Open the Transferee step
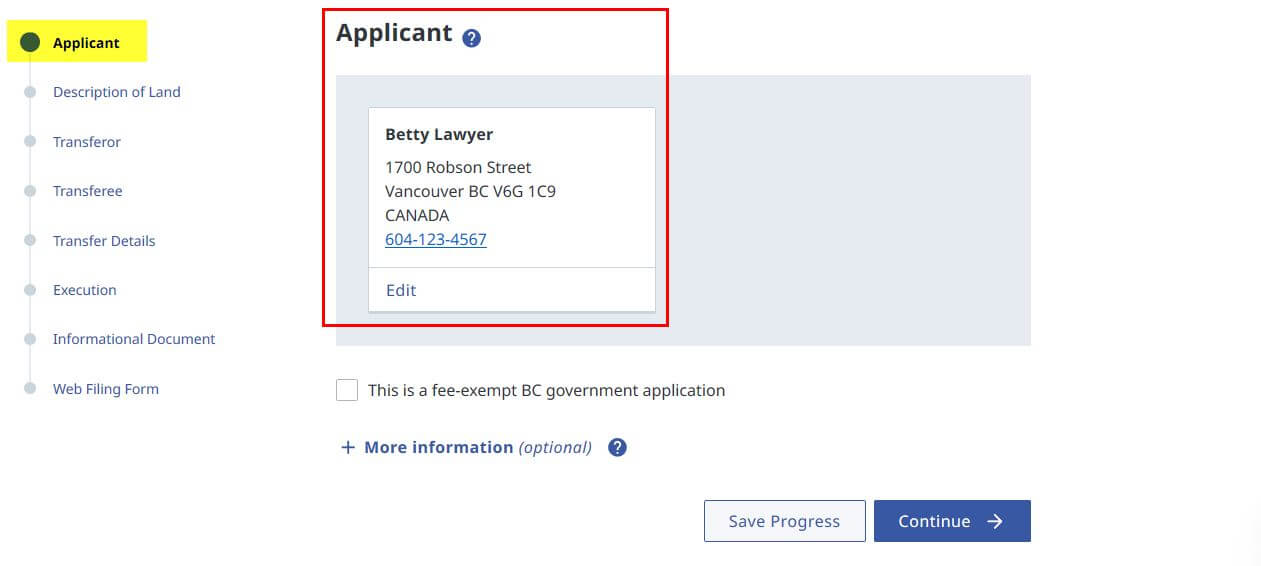Screen dimensions: 1261x566 pyautogui.click(x=88, y=191)
